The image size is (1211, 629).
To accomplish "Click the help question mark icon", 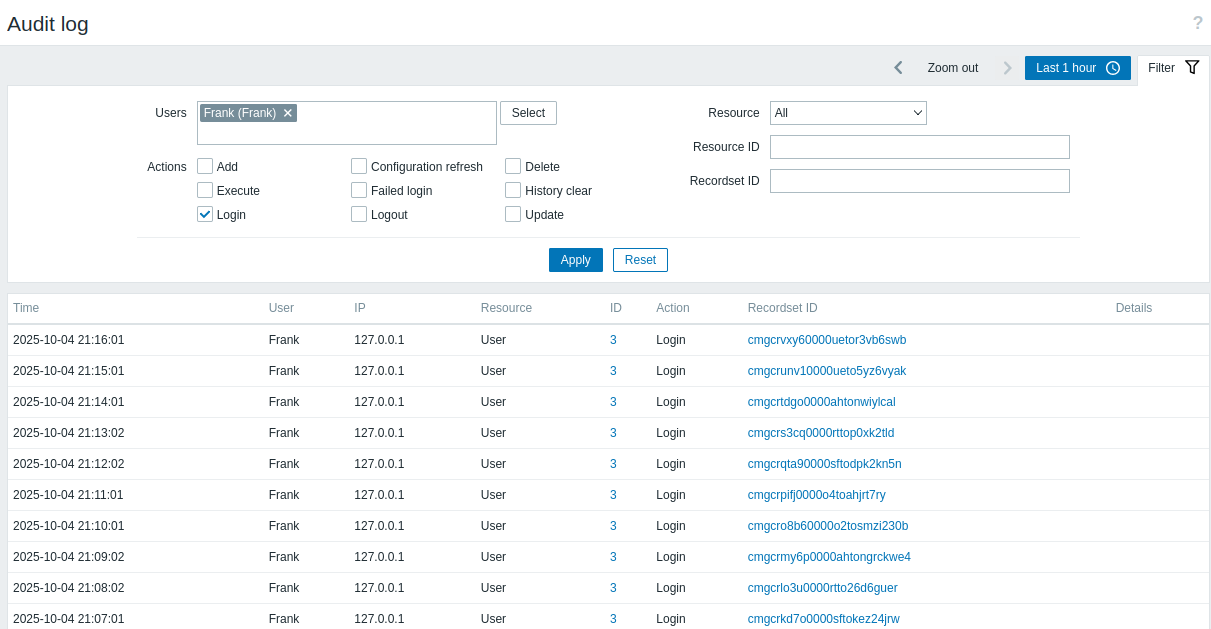I will coord(1197,23).
